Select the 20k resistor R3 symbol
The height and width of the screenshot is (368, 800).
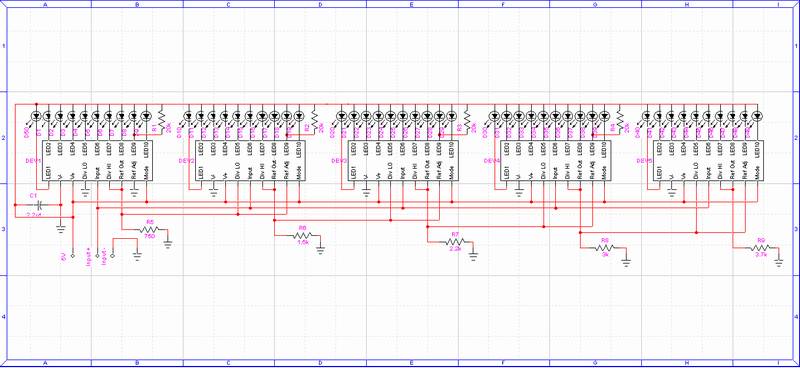click(x=466, y=121)
